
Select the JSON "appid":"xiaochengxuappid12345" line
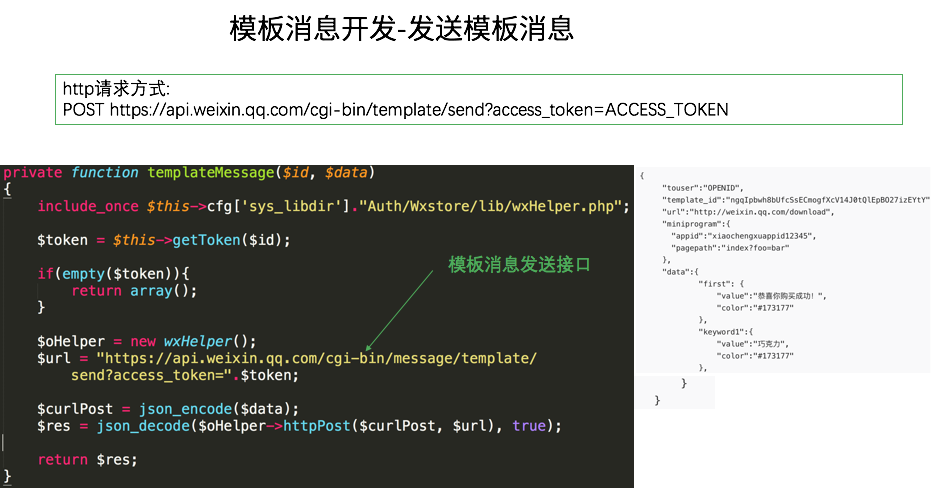pyautogui.click(x=744, y=236)
